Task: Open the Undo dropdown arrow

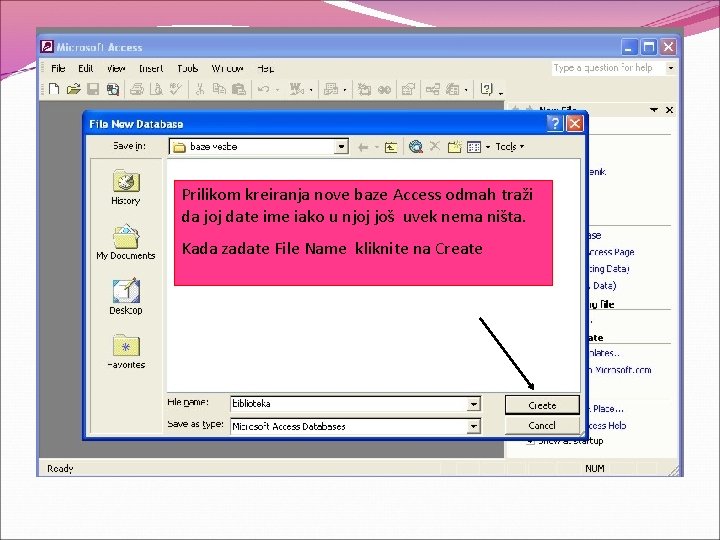Action: coord(277,90)
